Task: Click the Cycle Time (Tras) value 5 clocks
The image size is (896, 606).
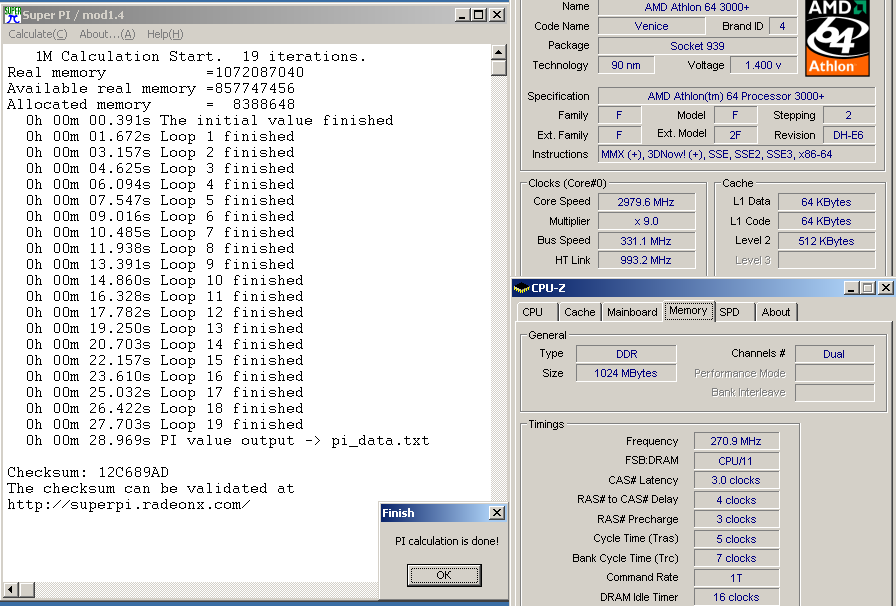Action: pos(736,539)
